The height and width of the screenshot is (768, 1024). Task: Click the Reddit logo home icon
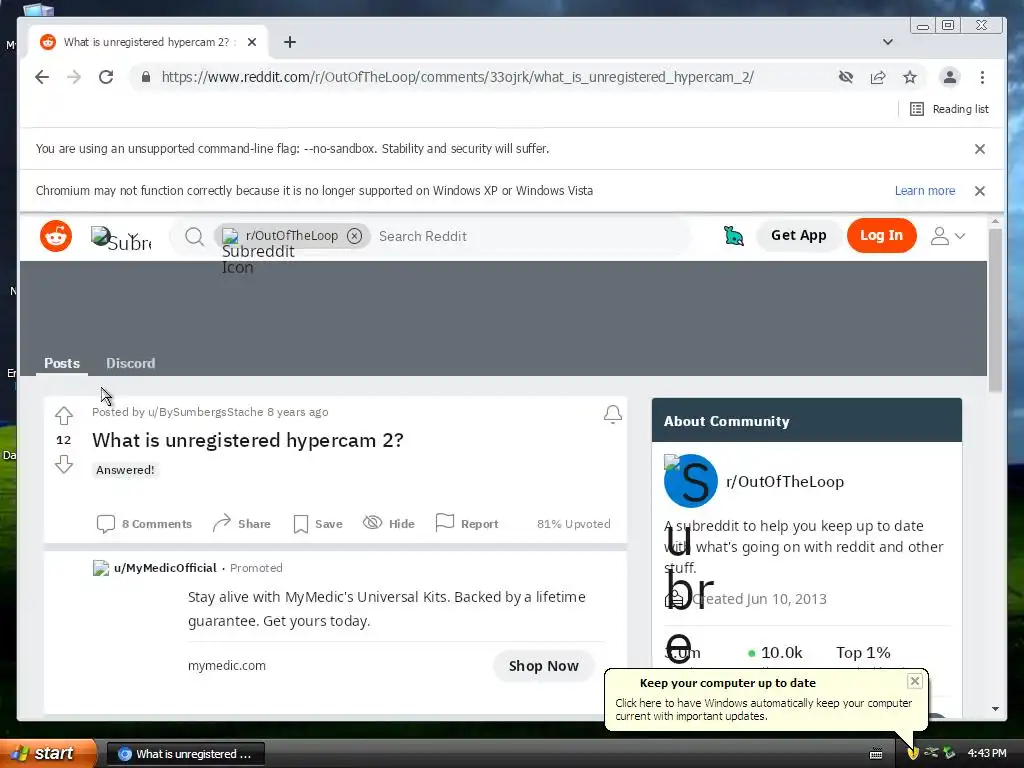(x=56, y=236)
